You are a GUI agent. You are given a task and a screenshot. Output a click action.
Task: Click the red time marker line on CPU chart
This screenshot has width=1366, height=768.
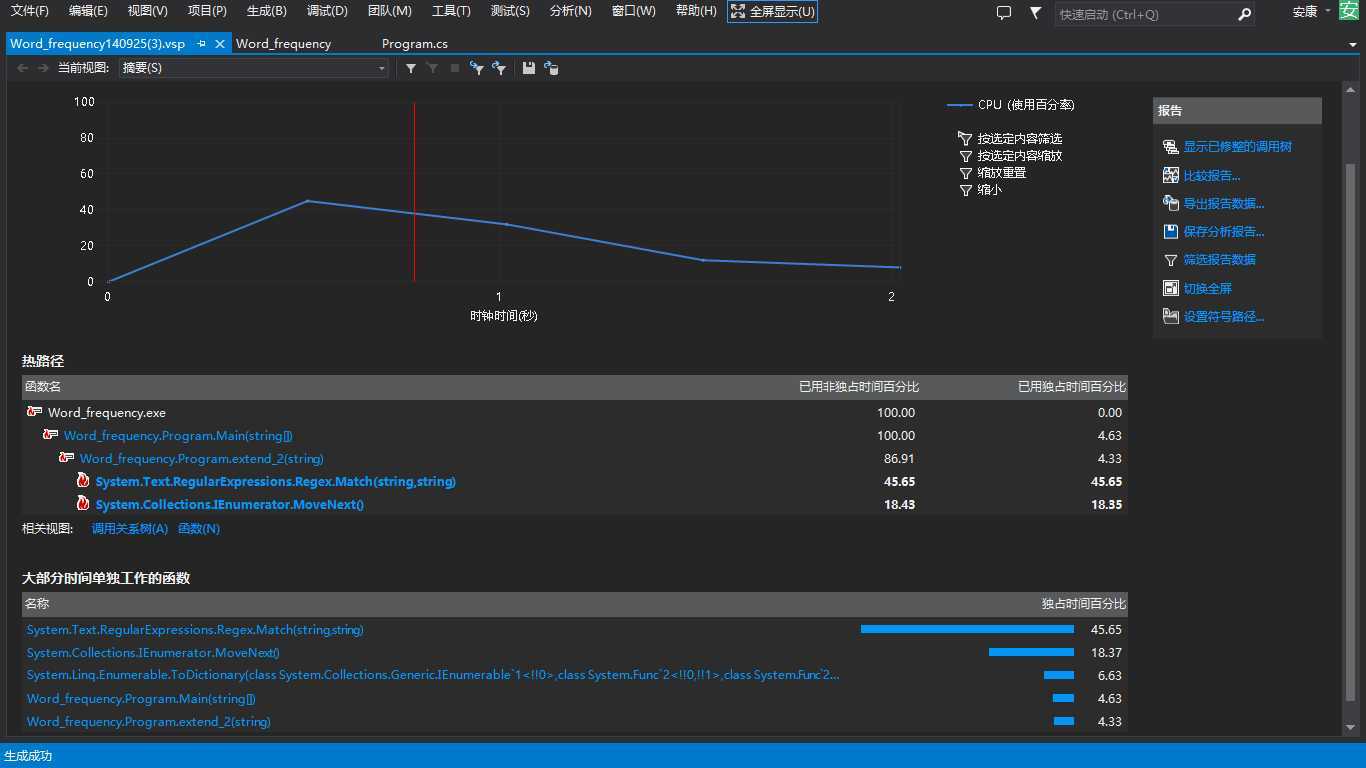pyautogui.click(x=414, y=192)
